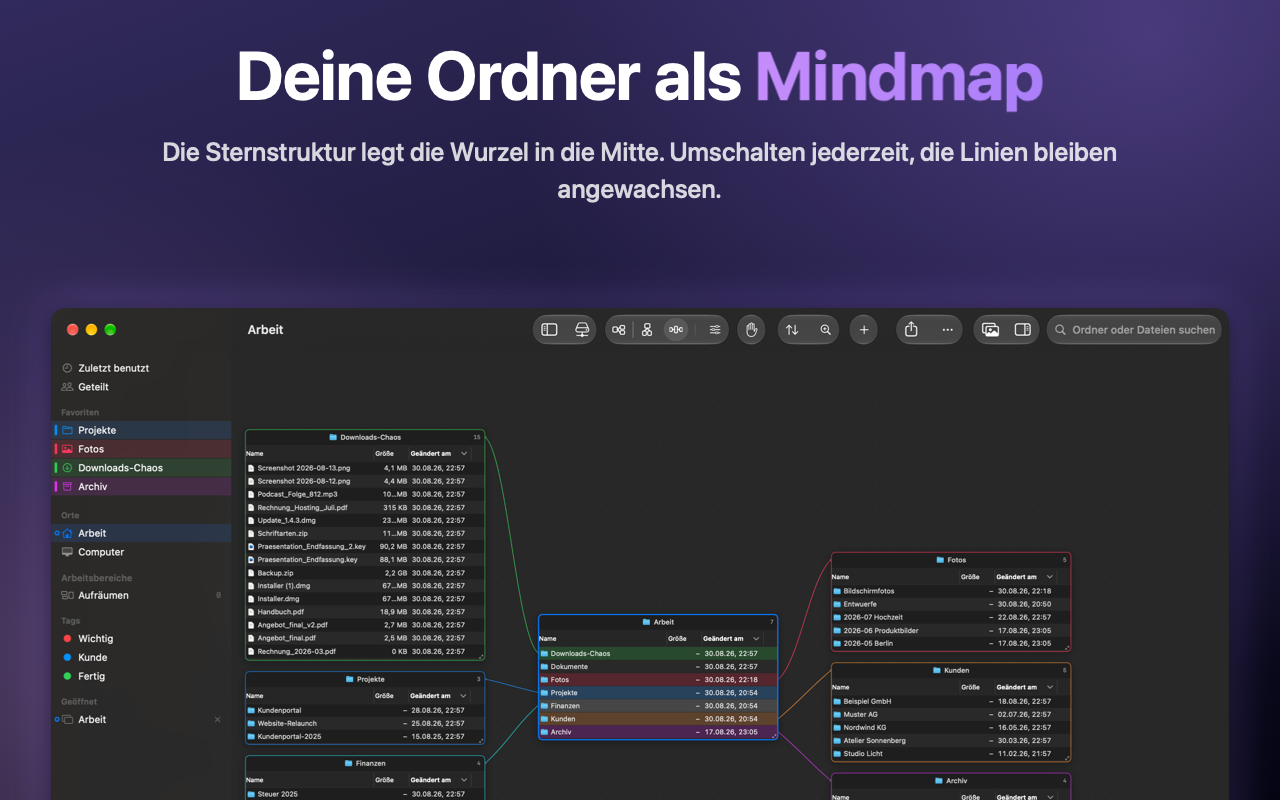
Task: Select file 'Rechnung_Hosting_Juli.pdf'
Action: (x=365, y=507)
